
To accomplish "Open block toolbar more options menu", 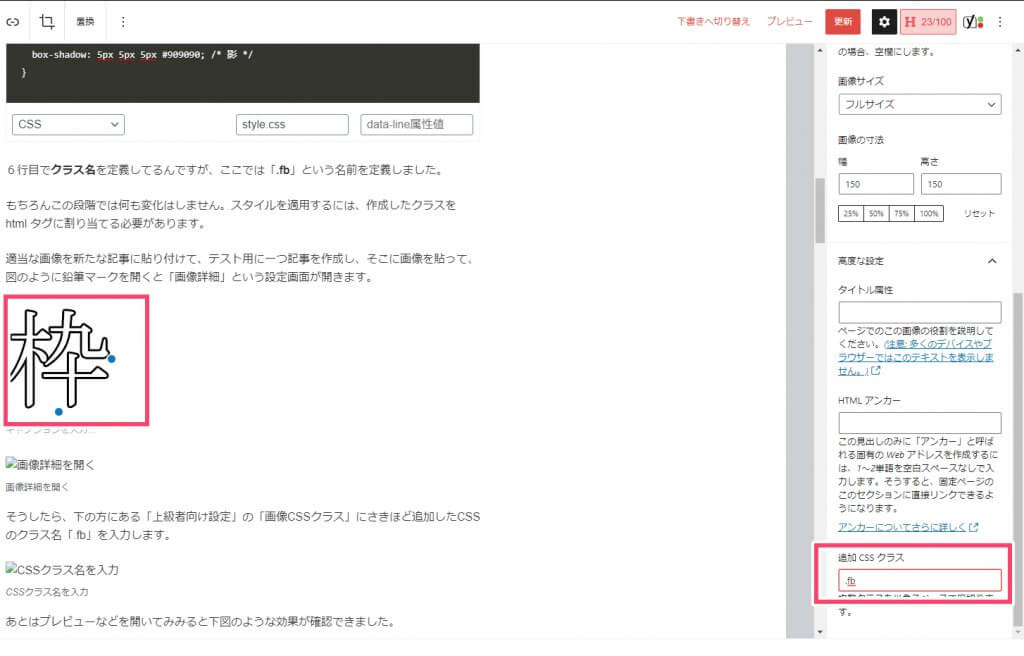I will click(123, 21).
